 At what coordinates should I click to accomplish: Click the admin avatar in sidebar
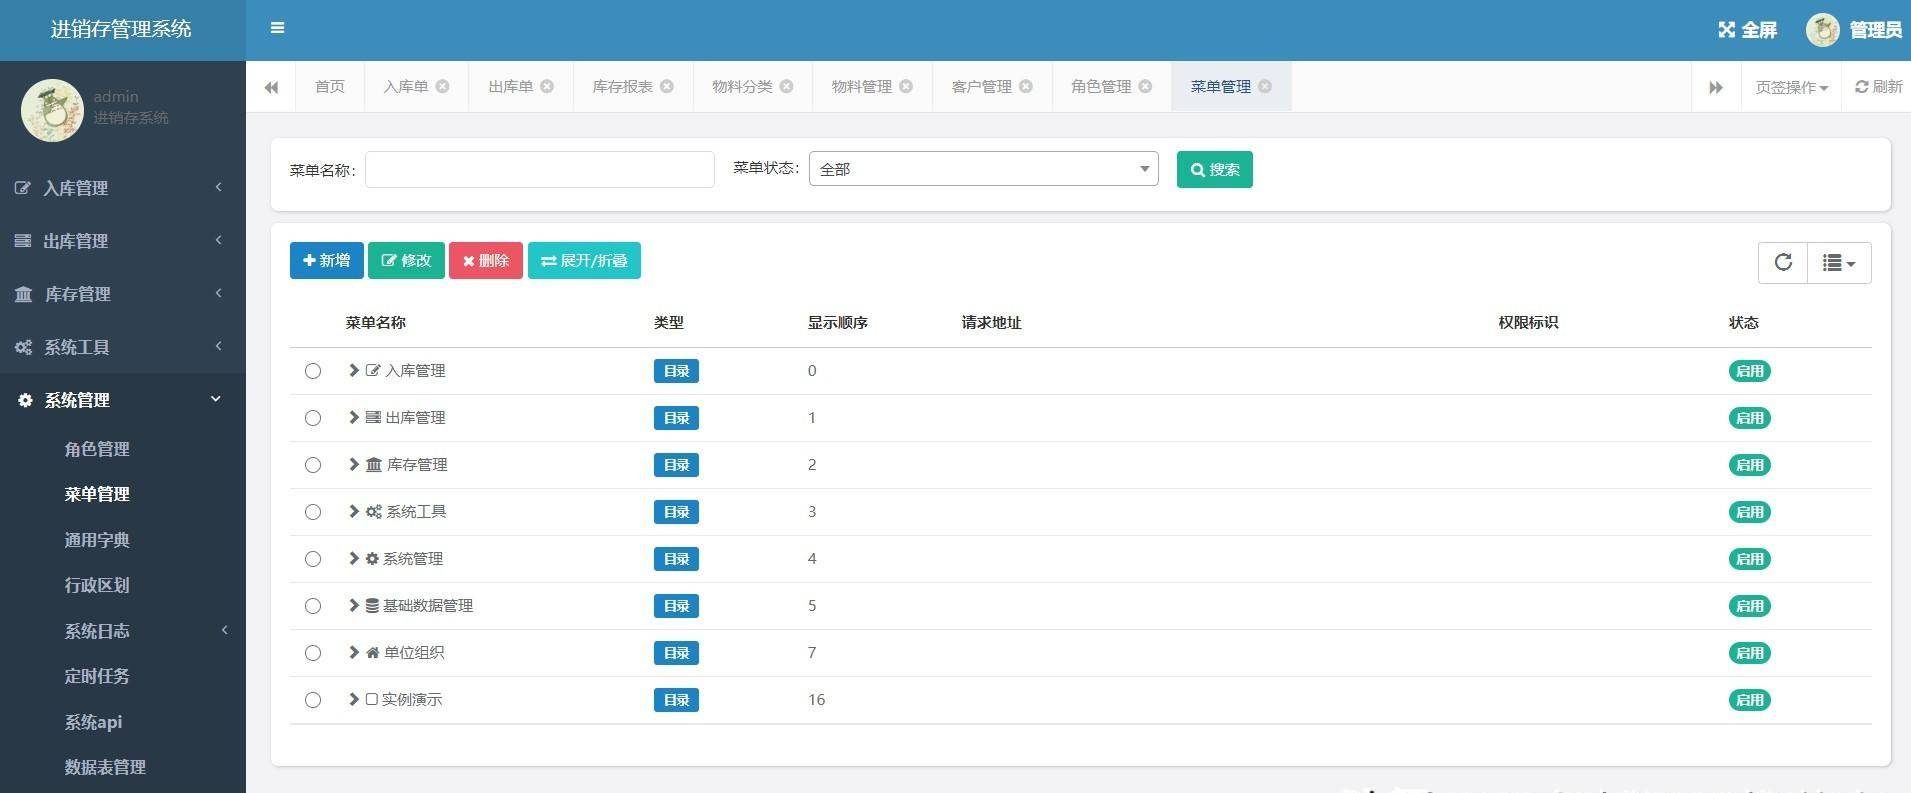point(52,109)
